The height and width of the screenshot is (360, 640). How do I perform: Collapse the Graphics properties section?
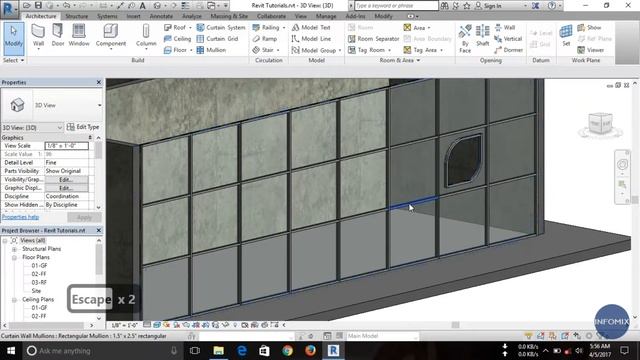(x=90, y=138)
